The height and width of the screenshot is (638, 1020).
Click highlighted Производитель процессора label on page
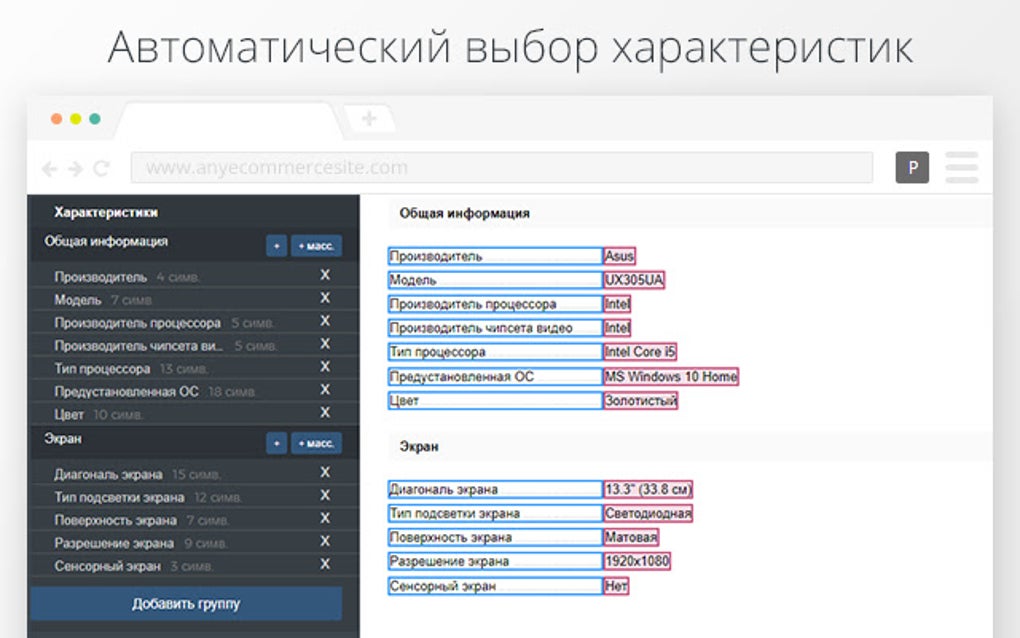[495, 304]
